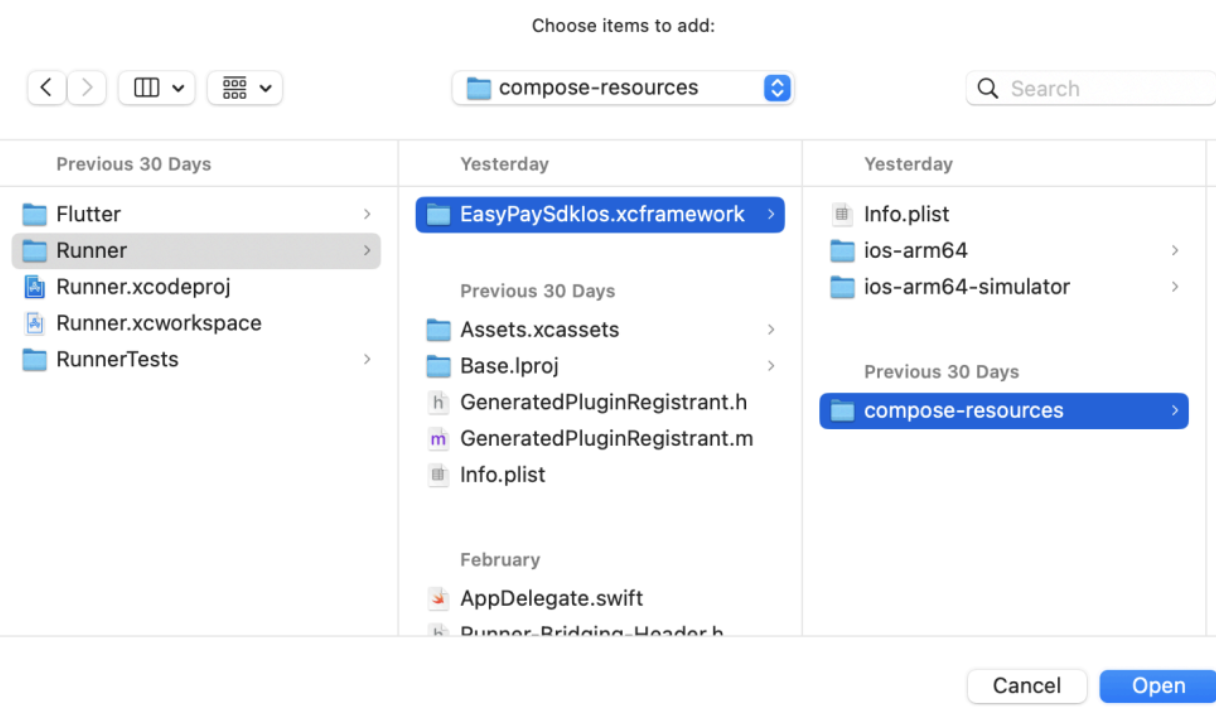Screen dimensions: 1216x718
Task: Select the GeneratedPluginRegistrant.h header file icon
Action: click(x=438, y=403)
